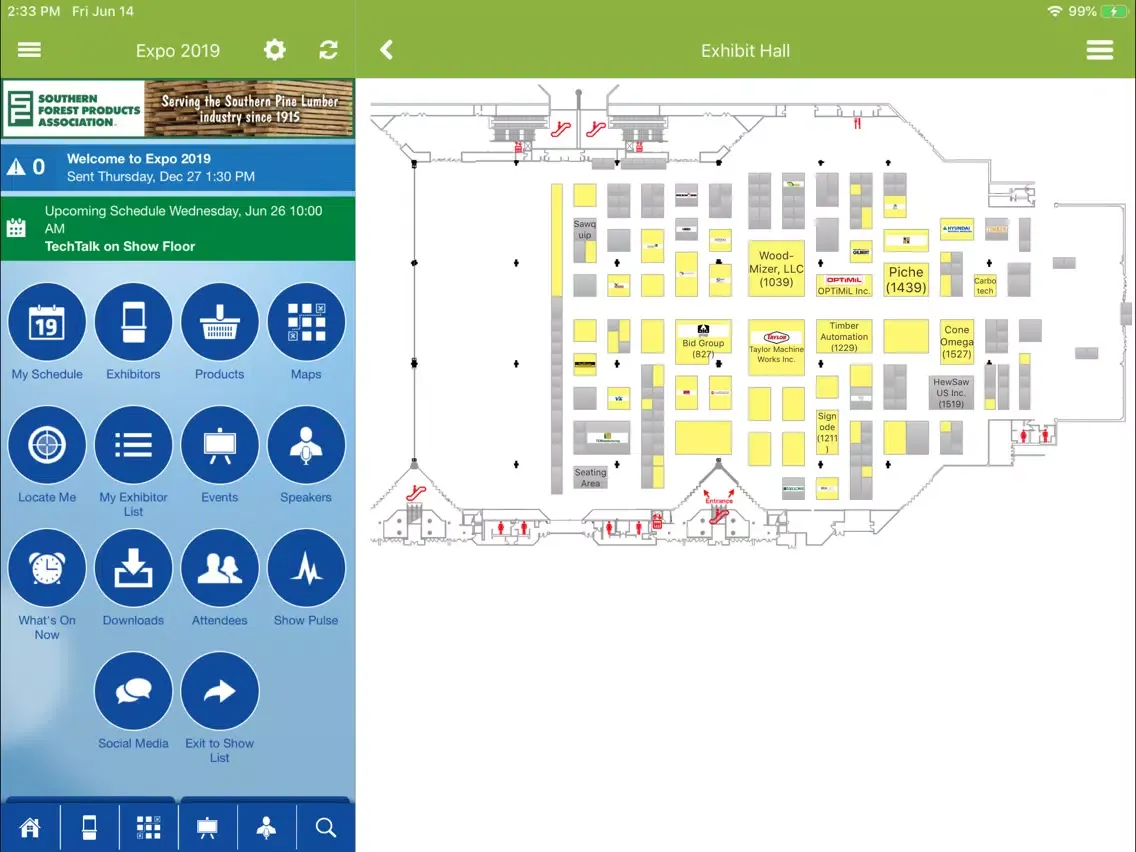
Task: Select Taylor Machine Works Inc. booth
Action: (776, 347)
